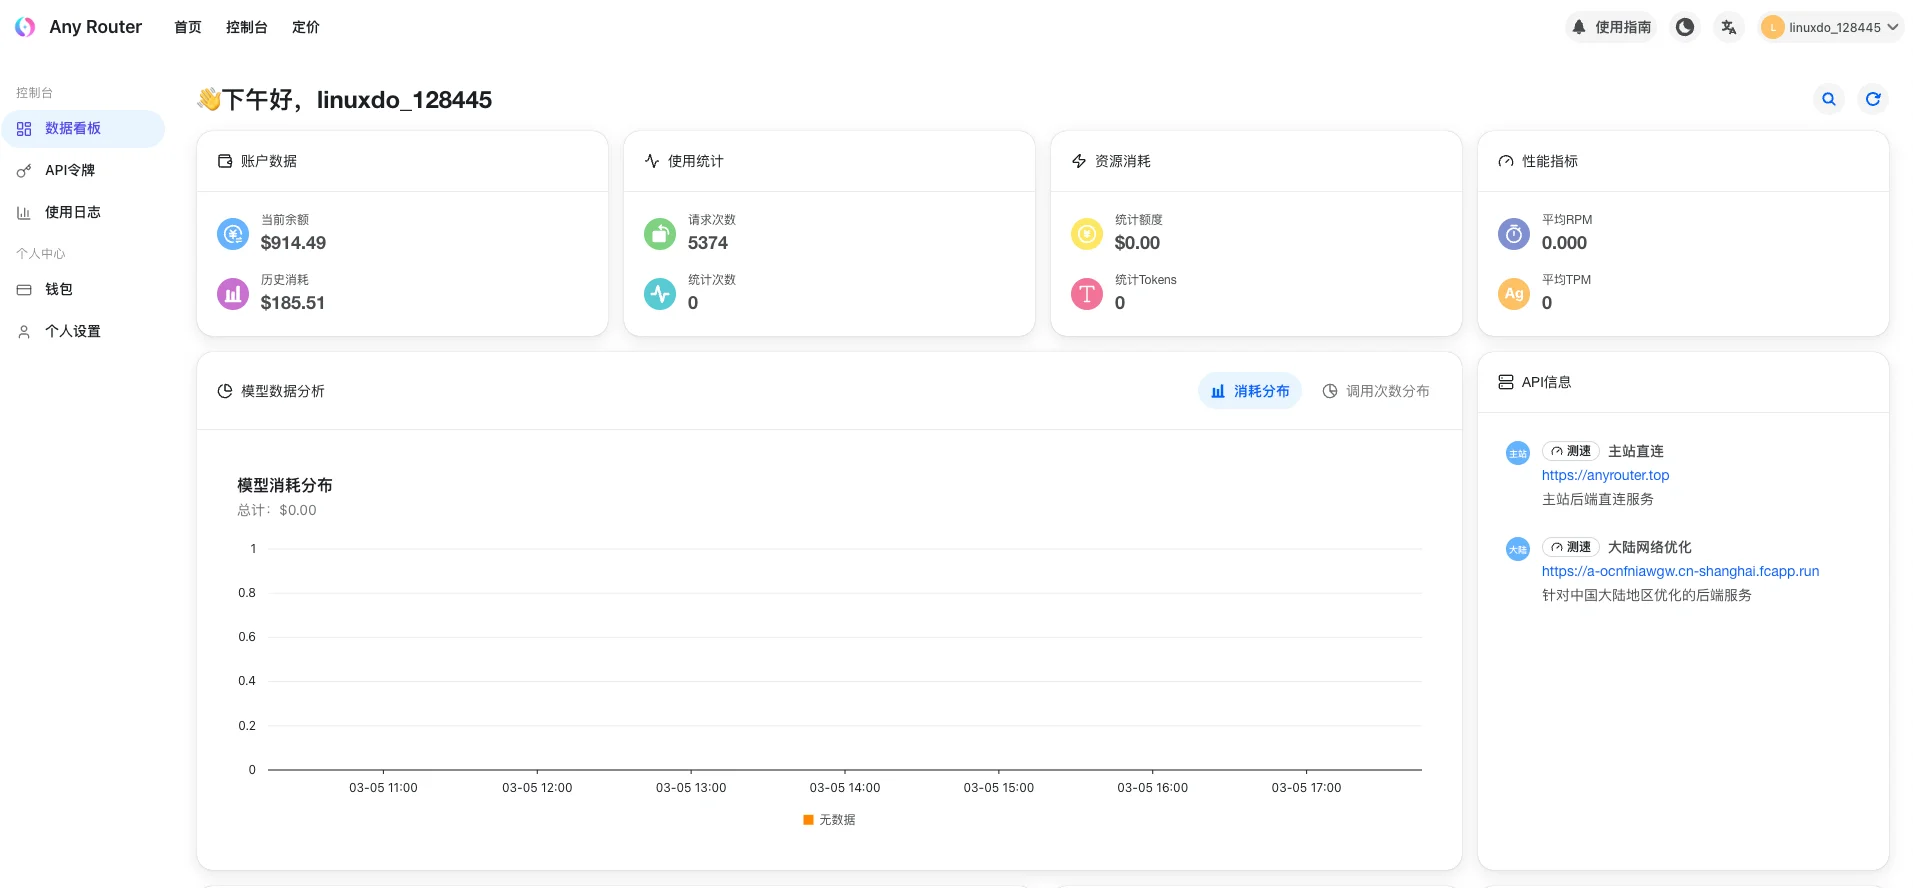The width and height of the screenshot is (1913, 888).
Task: Expand the linuxdo_128445 user menu
Action: coord(1831,27)
